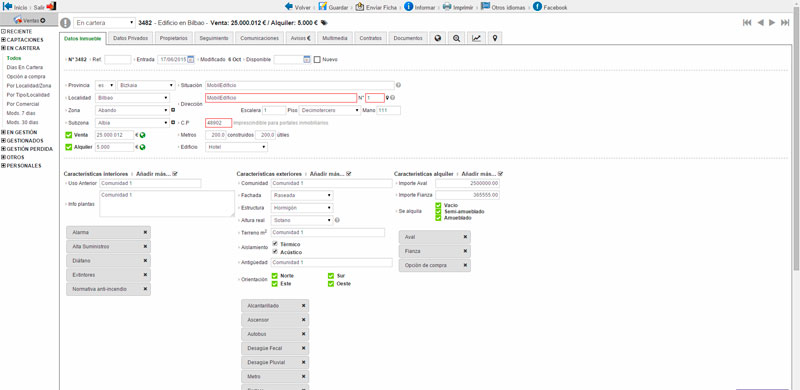The height and width of the screenshot is (390, 800).
Task: Open the magnifier search icon tab
Action: click(x=457, y=38)
